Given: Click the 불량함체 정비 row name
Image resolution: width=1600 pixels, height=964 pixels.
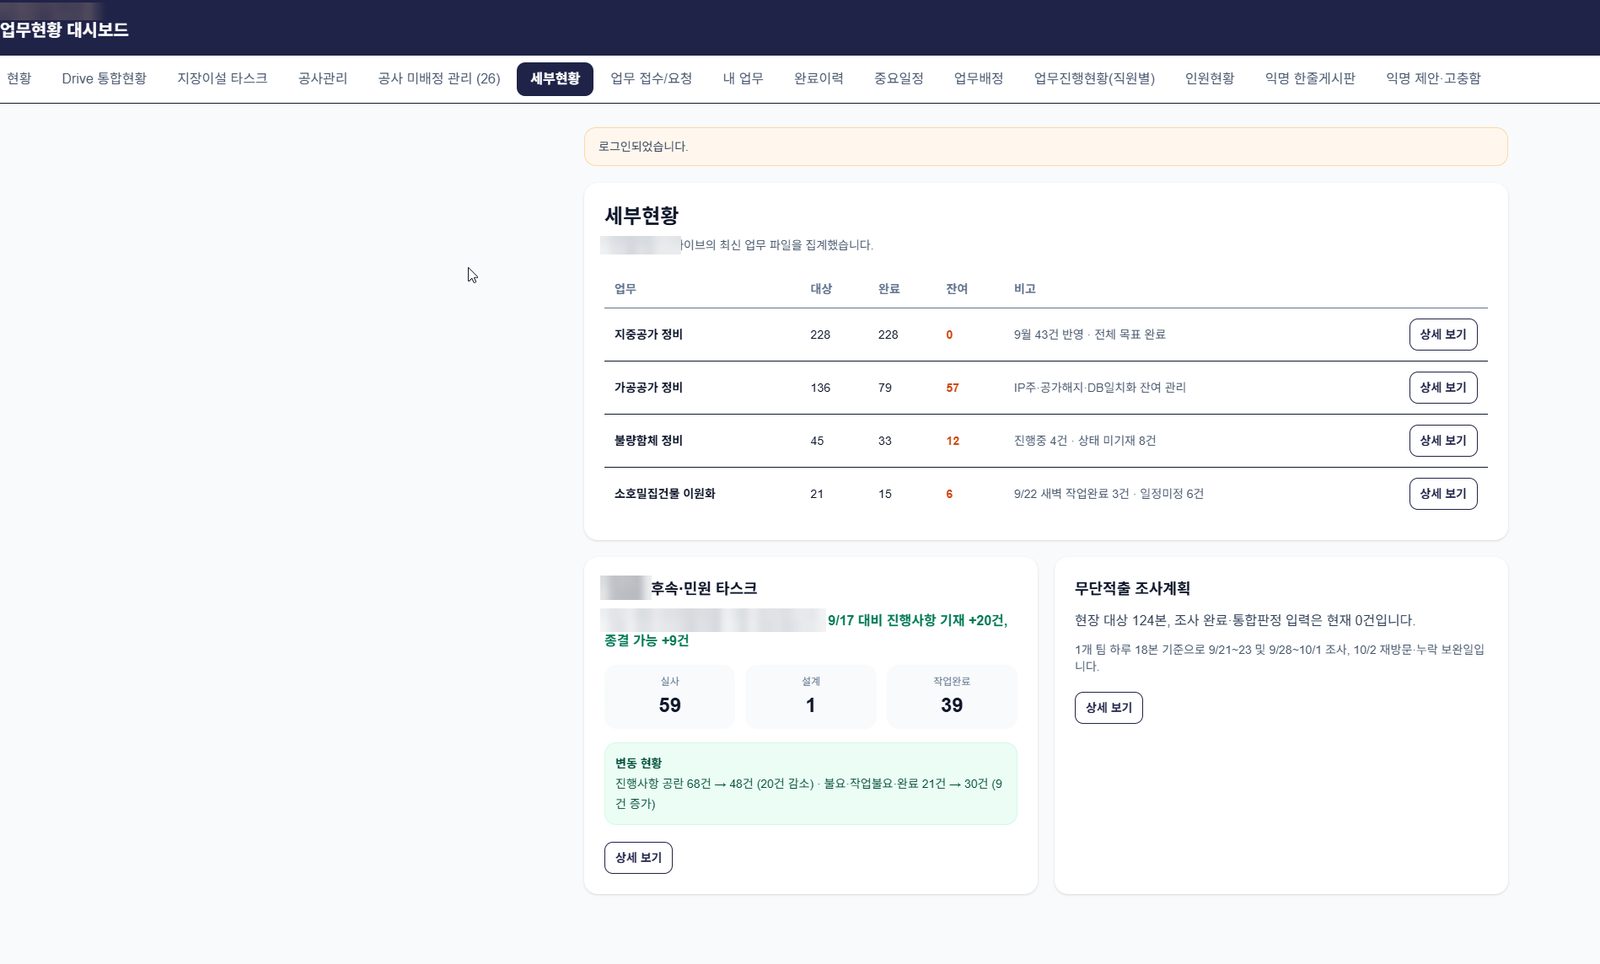Looking at the screenshot, I should [648, 441].
